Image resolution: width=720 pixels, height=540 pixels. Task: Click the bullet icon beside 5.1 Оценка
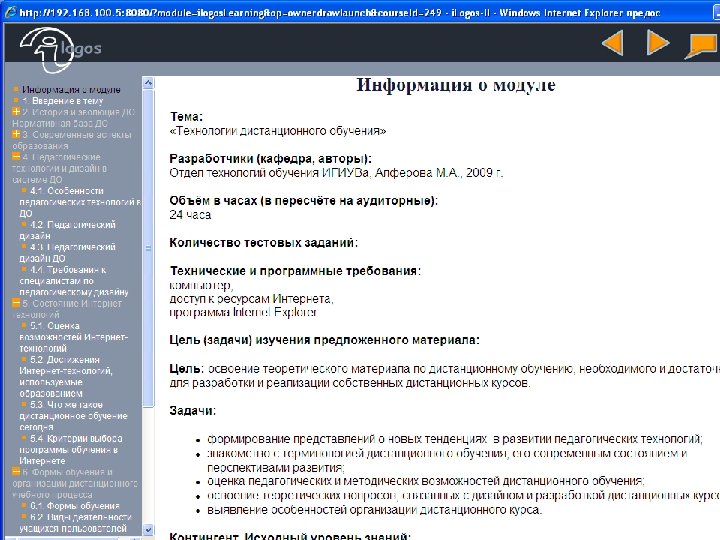(24, 325)
